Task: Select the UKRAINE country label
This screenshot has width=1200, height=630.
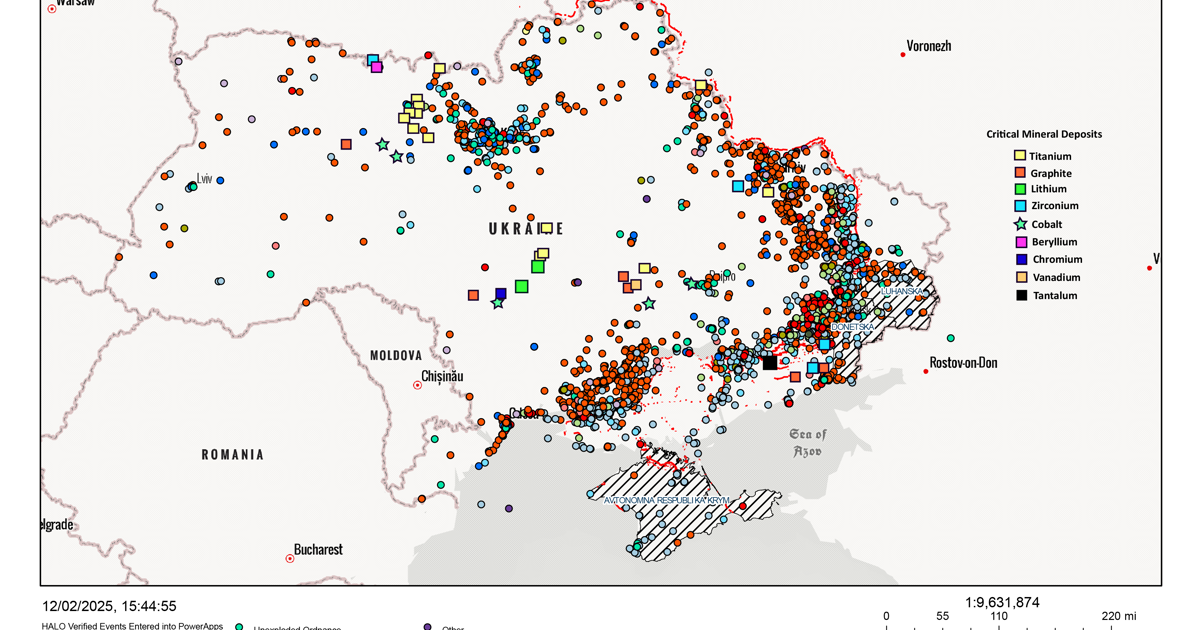Action: click(524, 228)
